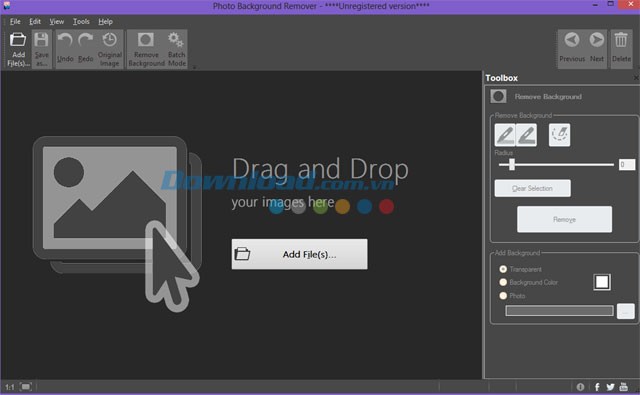This screenshot has height=395, width=640.
Task: Close the Toolbox panel
Action: (636, 78)
